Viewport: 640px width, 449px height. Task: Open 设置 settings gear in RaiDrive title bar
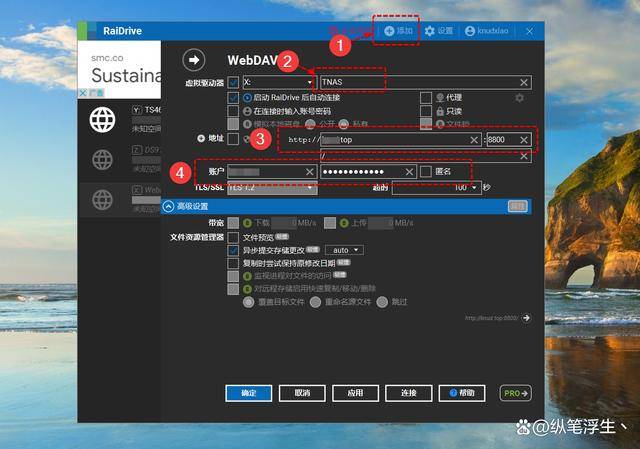(x=429, y=31)
